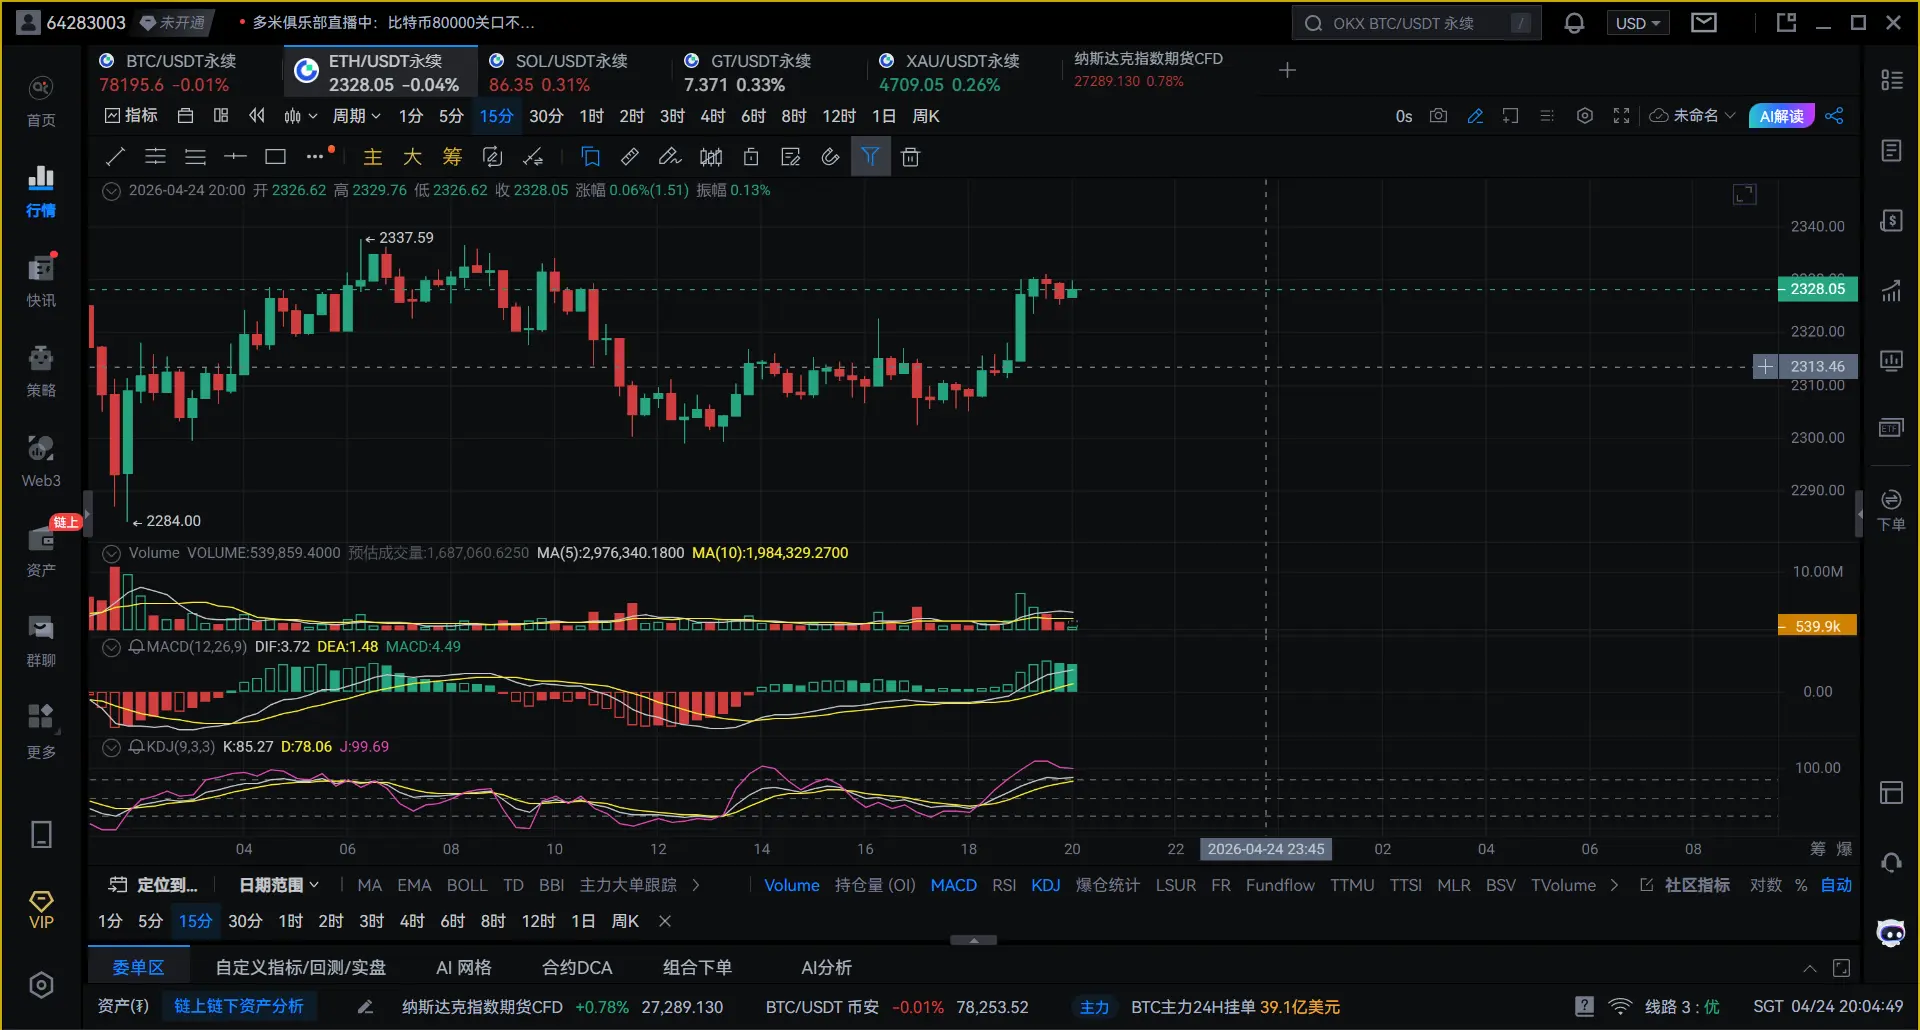
Task: Collapse the KDJ panel visibility circle
Action: pos(112,747)
